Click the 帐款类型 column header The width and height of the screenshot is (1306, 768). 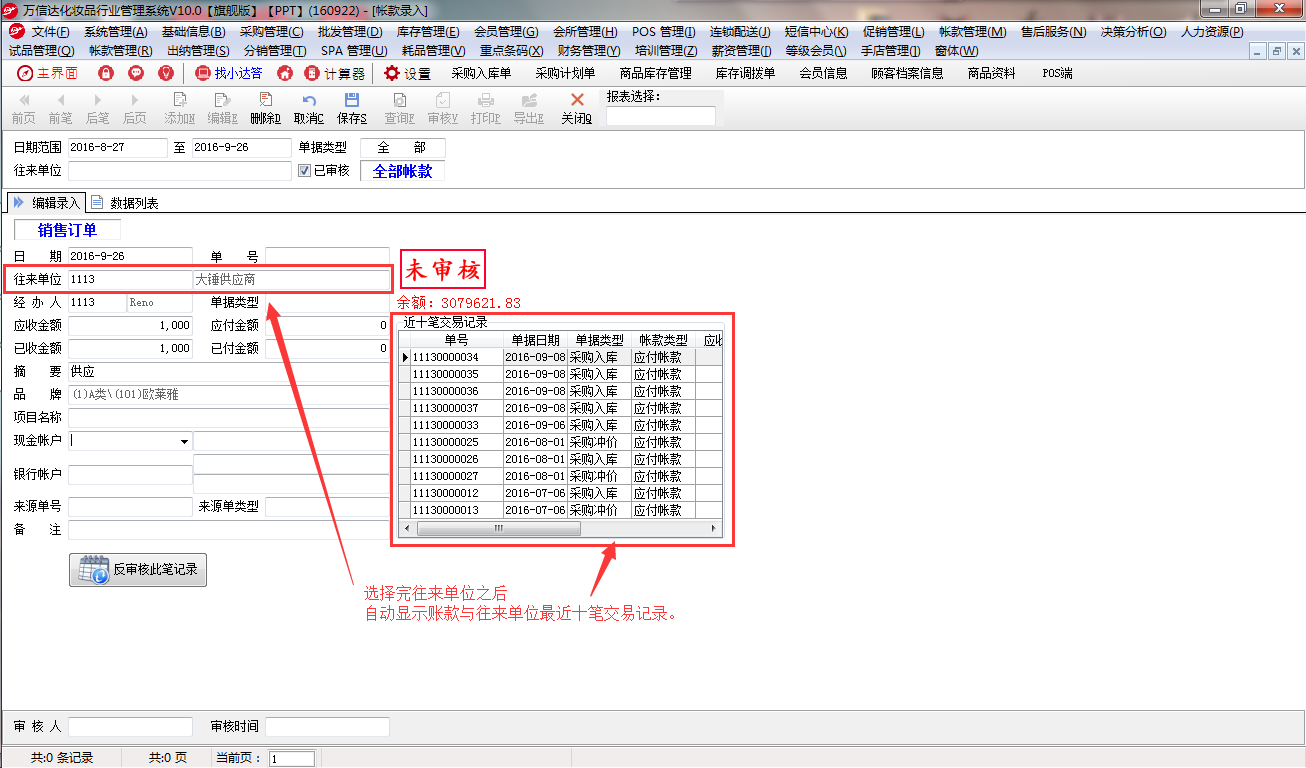(x=663, y=341)
